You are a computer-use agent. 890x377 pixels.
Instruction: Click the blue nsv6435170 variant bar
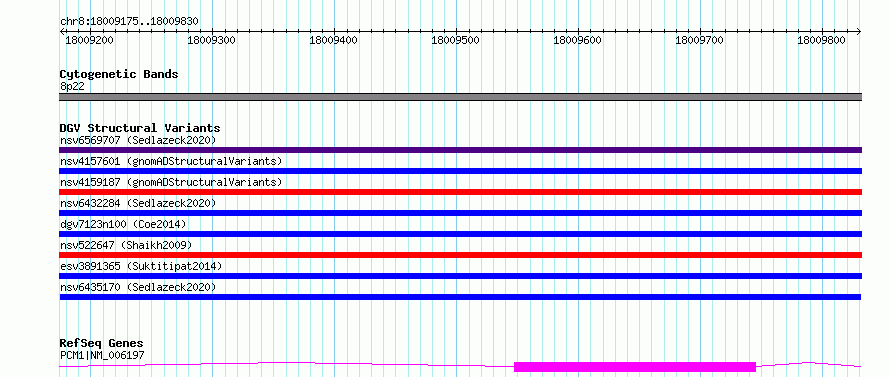pos(460,297)
